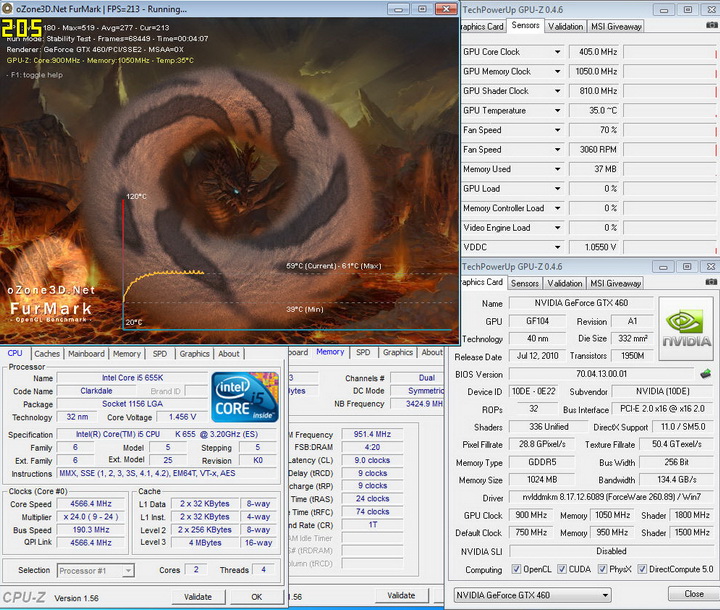Open the GPU Temperature sensor dropdown

click(557, 111)
